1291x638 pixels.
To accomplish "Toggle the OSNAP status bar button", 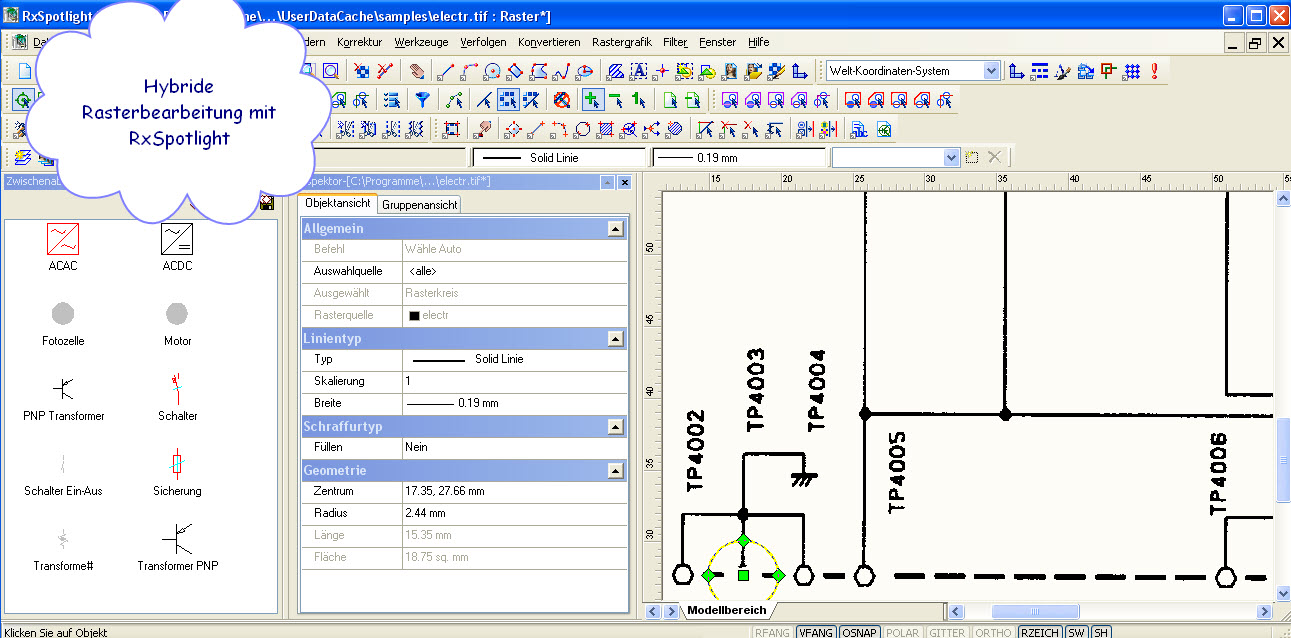I will point(860,632).
